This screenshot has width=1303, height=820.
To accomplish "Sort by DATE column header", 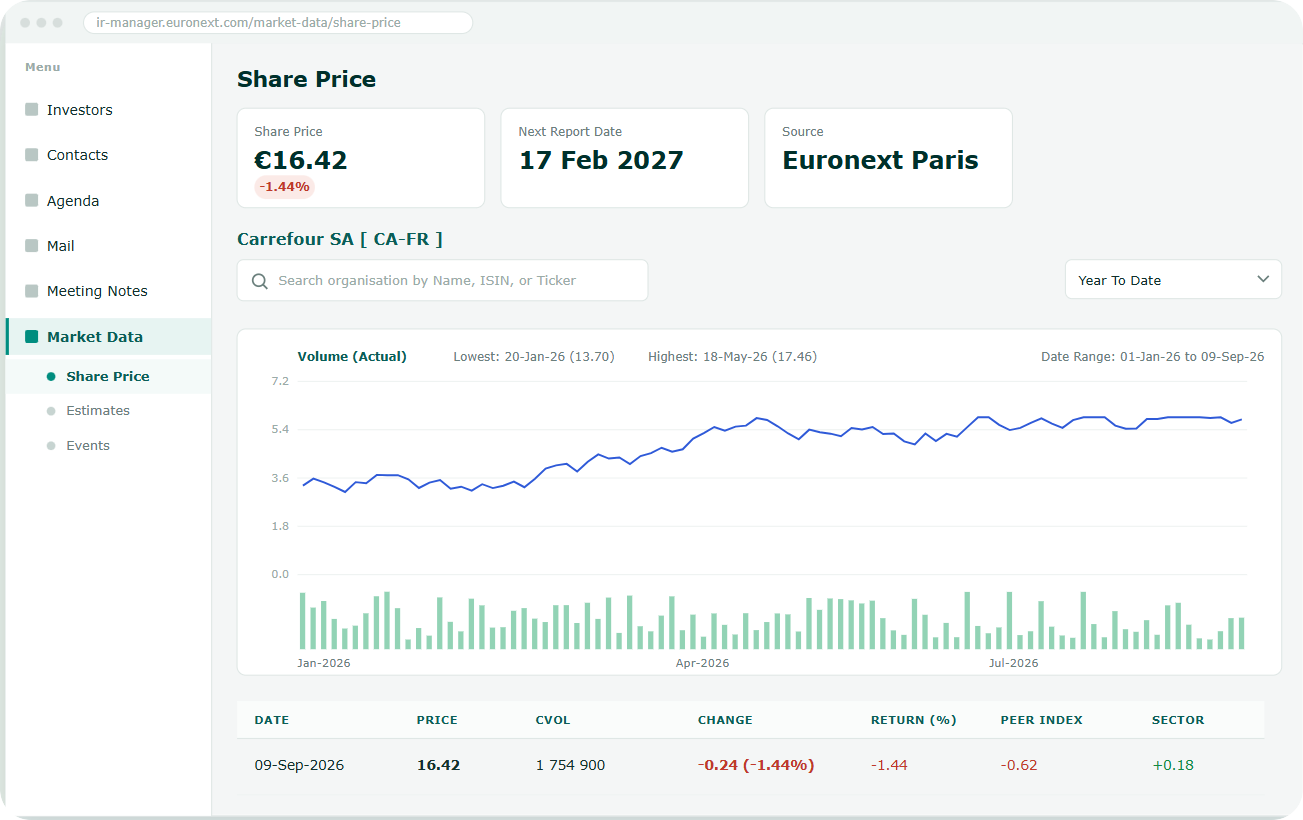I will 272,720.
